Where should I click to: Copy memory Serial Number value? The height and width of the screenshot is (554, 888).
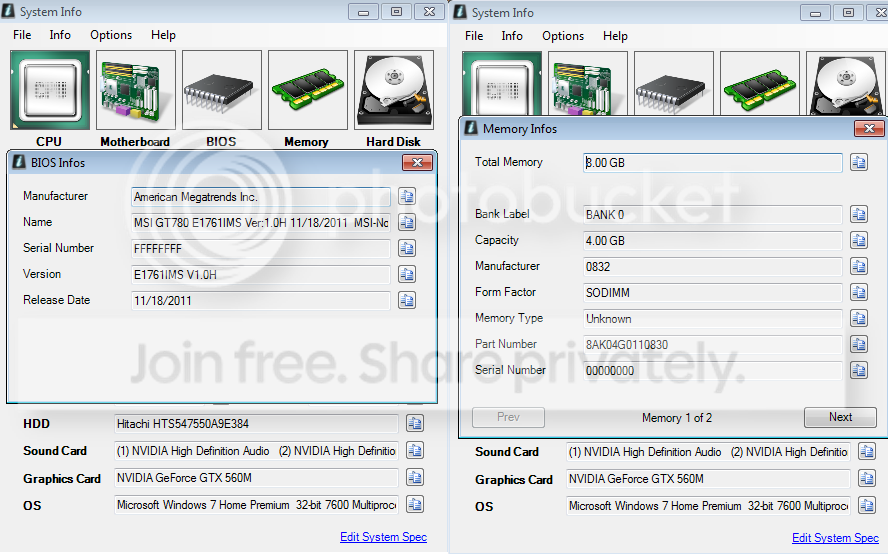coord(859,371)
